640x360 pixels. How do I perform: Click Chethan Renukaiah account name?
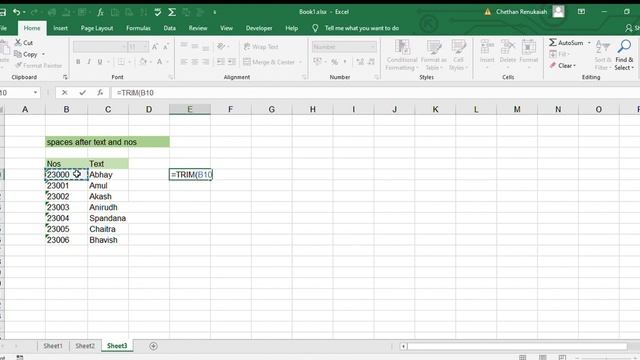coord(521,12)
